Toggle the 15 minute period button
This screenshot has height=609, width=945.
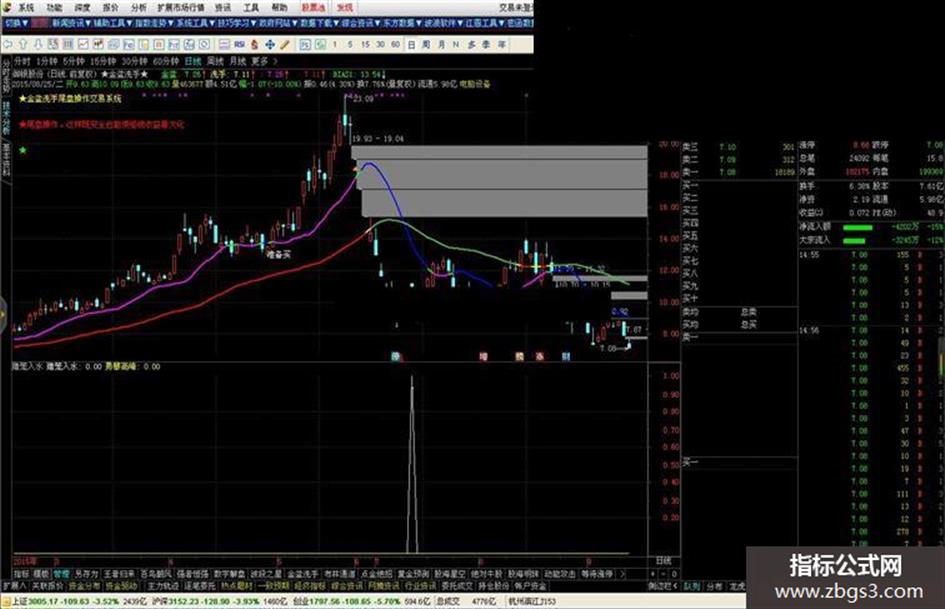pyautogui.click(x=365, y=45)
